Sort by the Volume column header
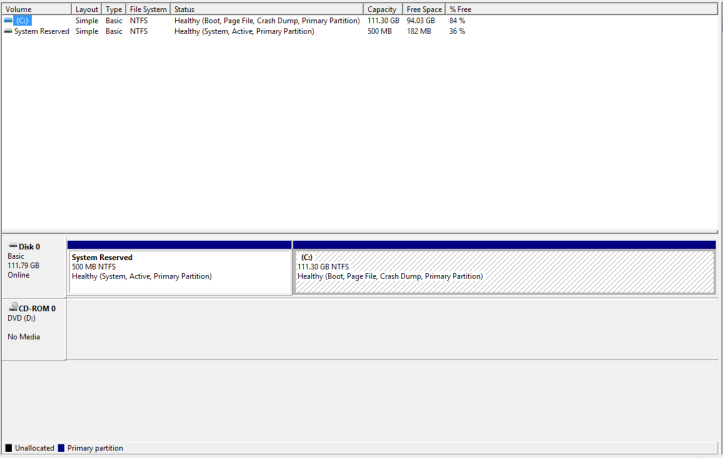 [x=37, y=9]
